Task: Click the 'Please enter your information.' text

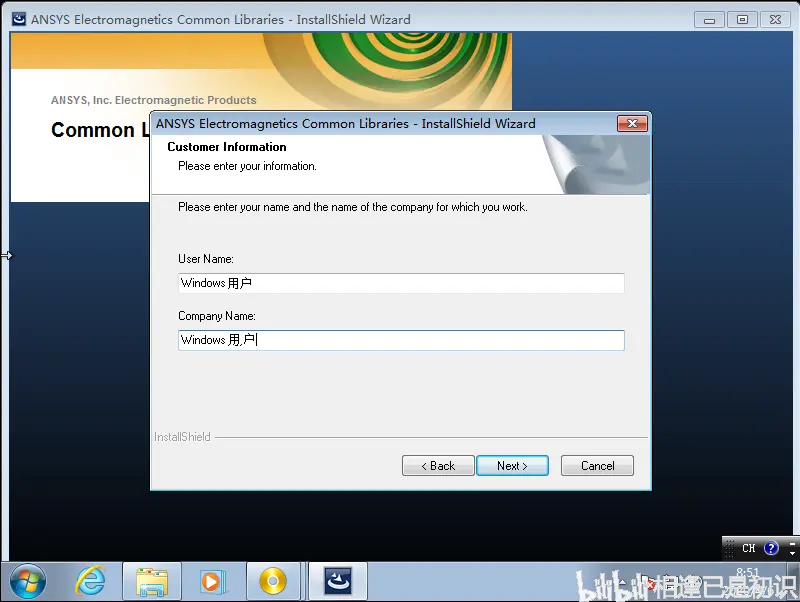Action: click(x=247, y=166)
